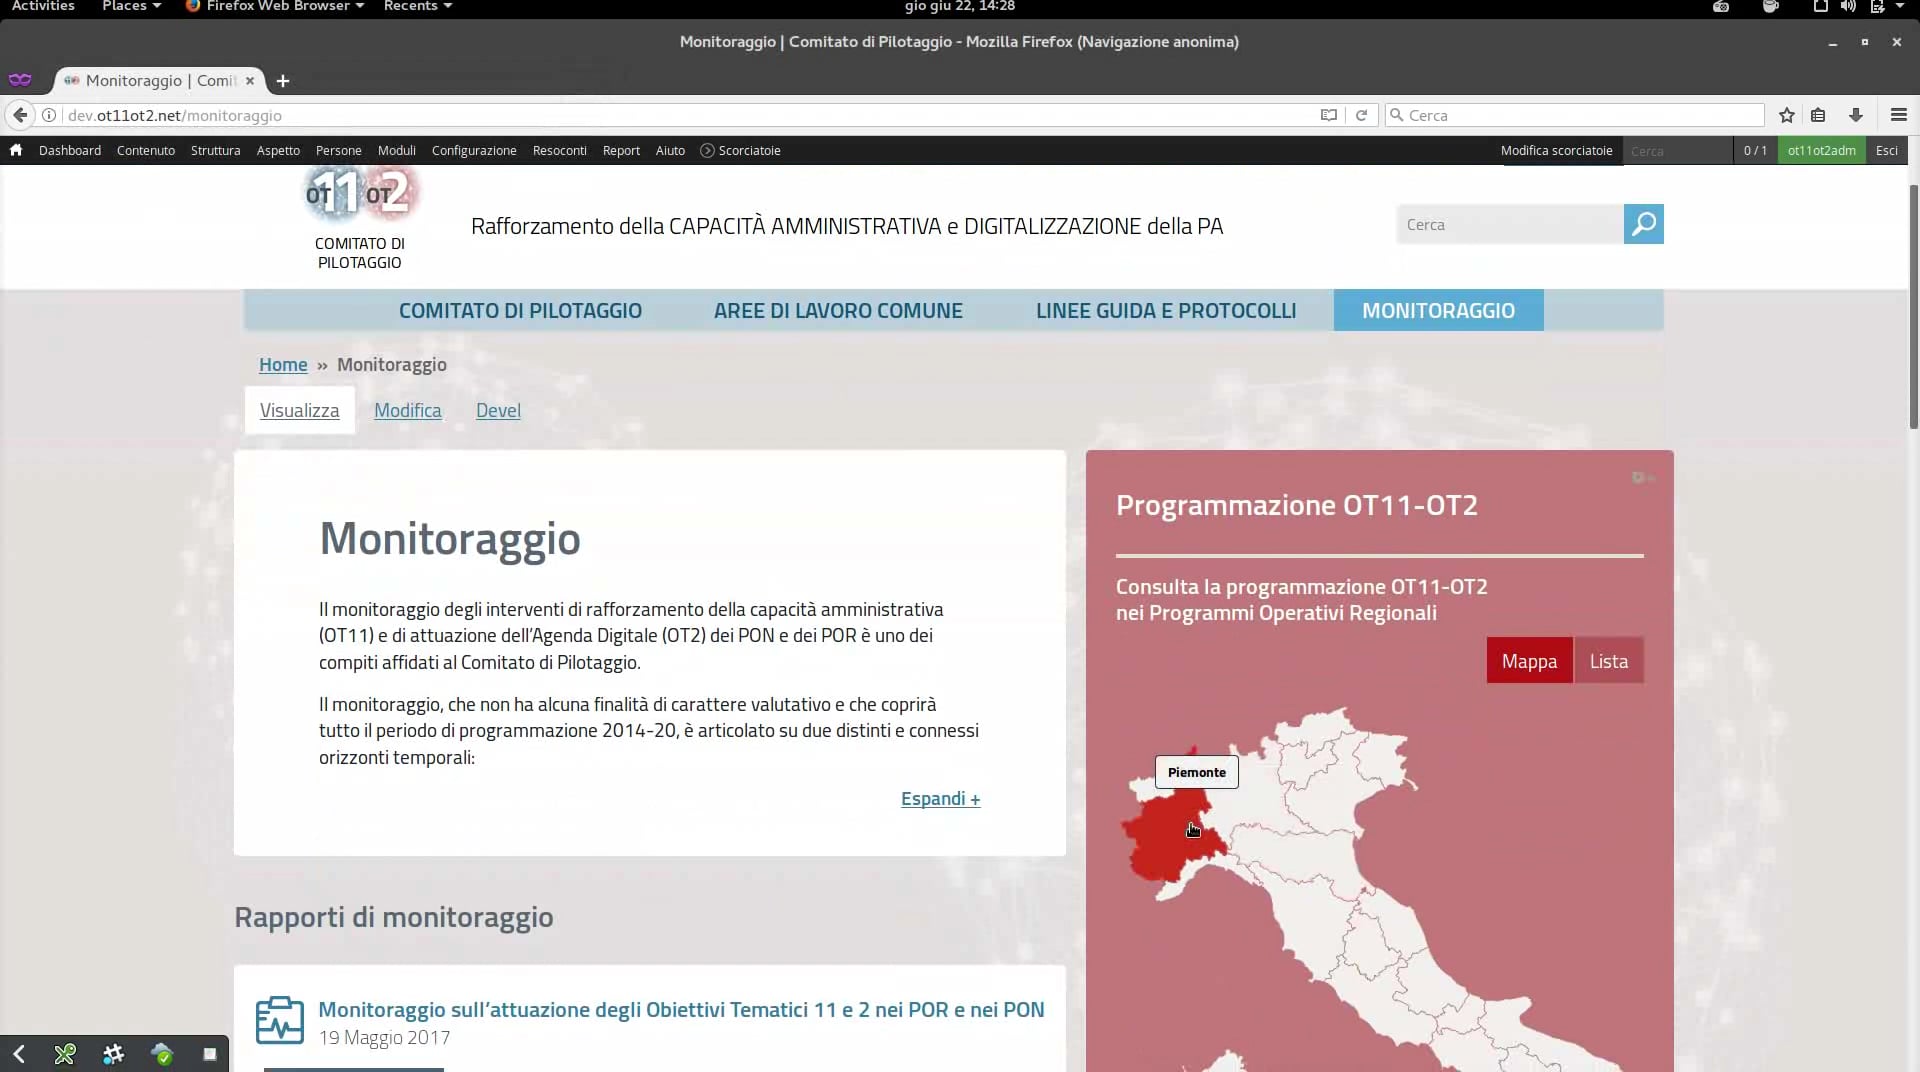Open the Firefox hamburger menu icon
The height and width of the screenshot is (1072, 1920).
coord(1898,115)
